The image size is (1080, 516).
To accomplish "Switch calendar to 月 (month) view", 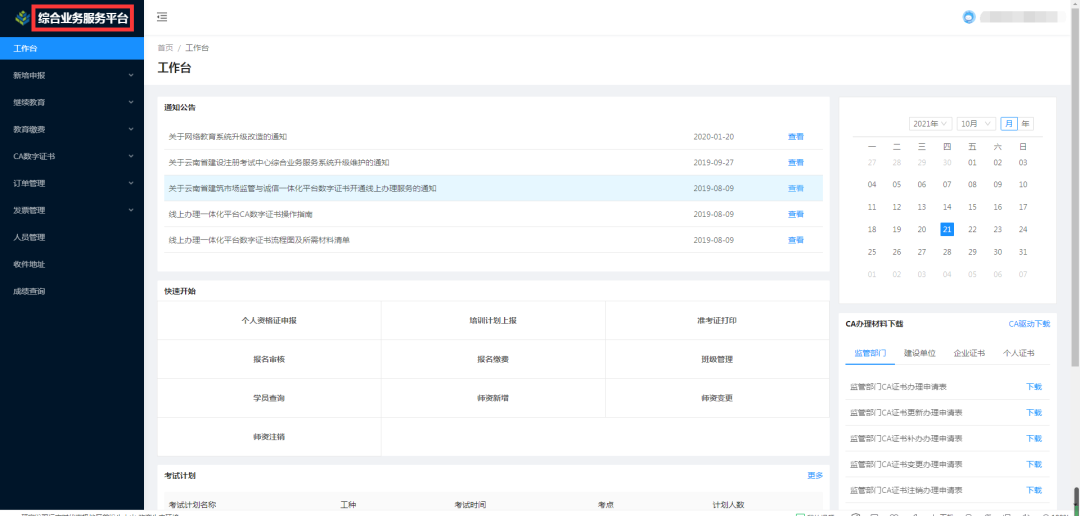I will (1008, 123).
